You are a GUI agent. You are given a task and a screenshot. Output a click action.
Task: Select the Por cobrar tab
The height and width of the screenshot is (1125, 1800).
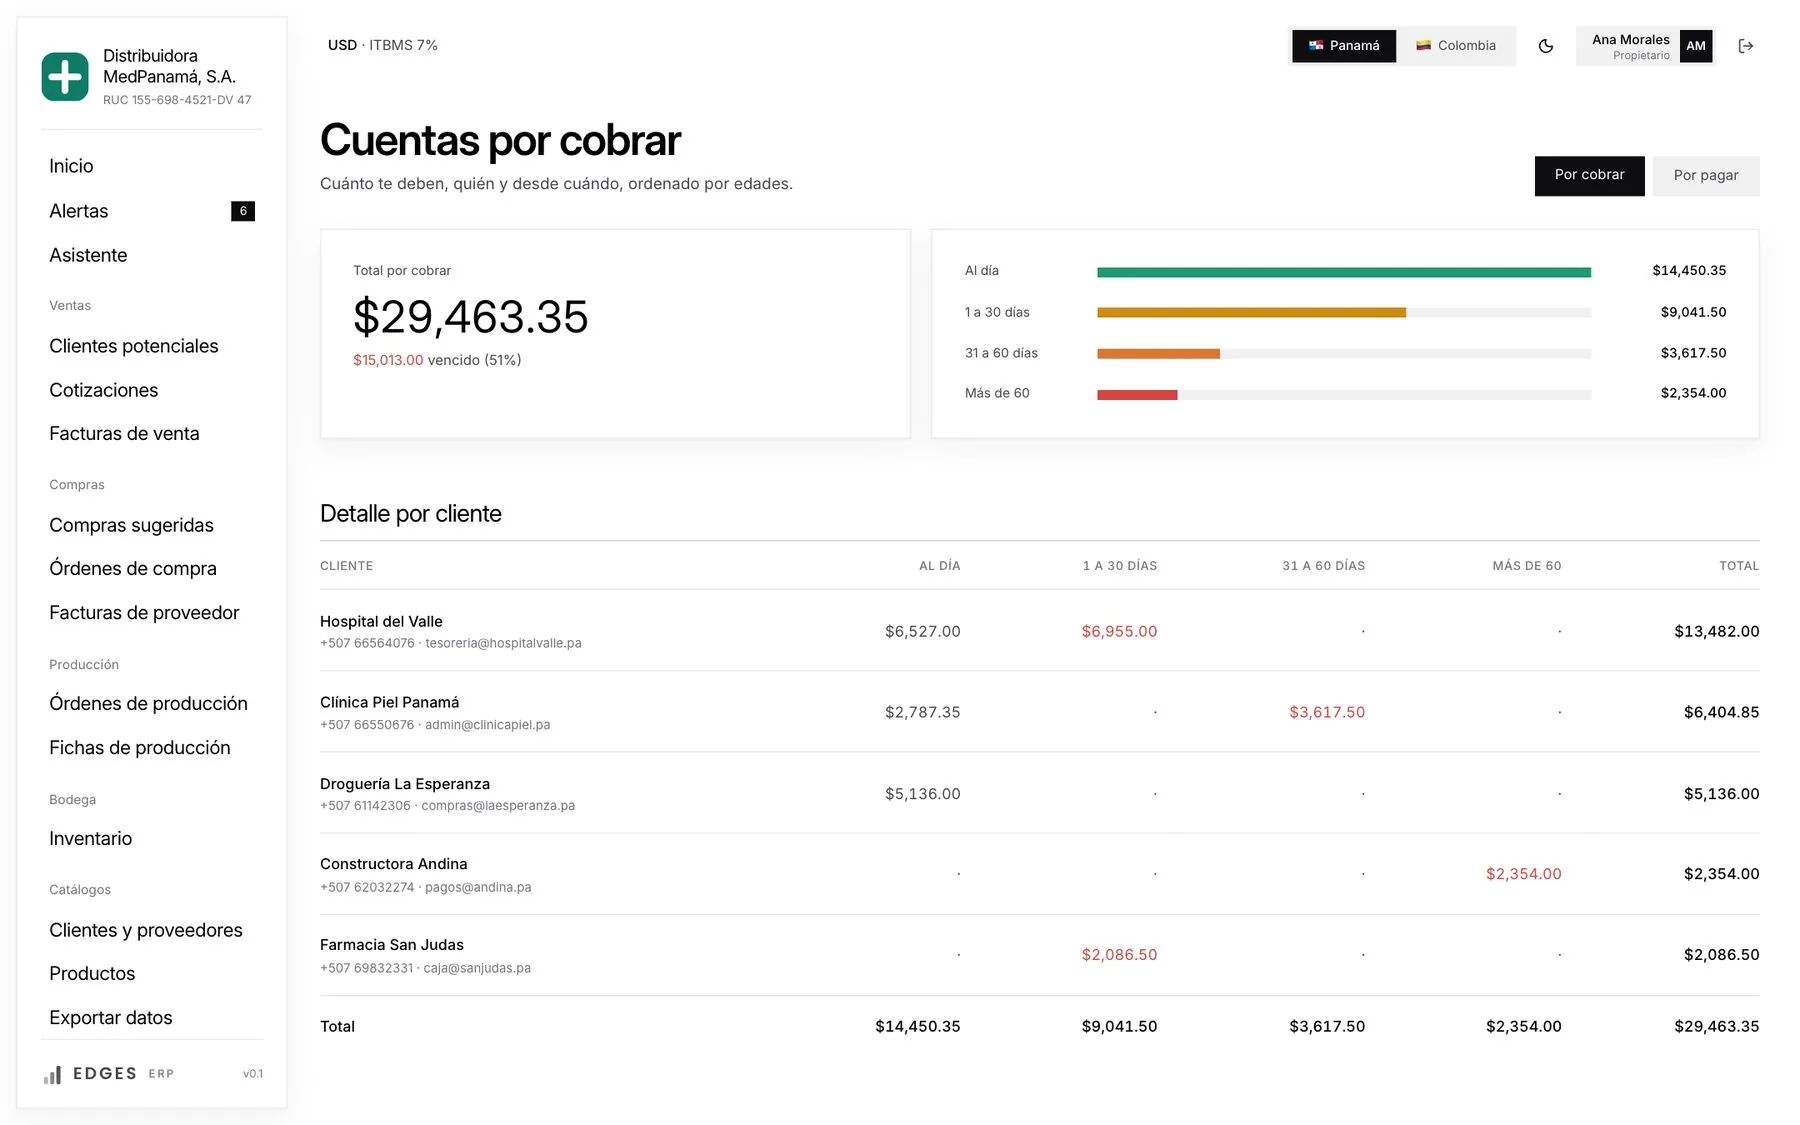coord(1589,175)
